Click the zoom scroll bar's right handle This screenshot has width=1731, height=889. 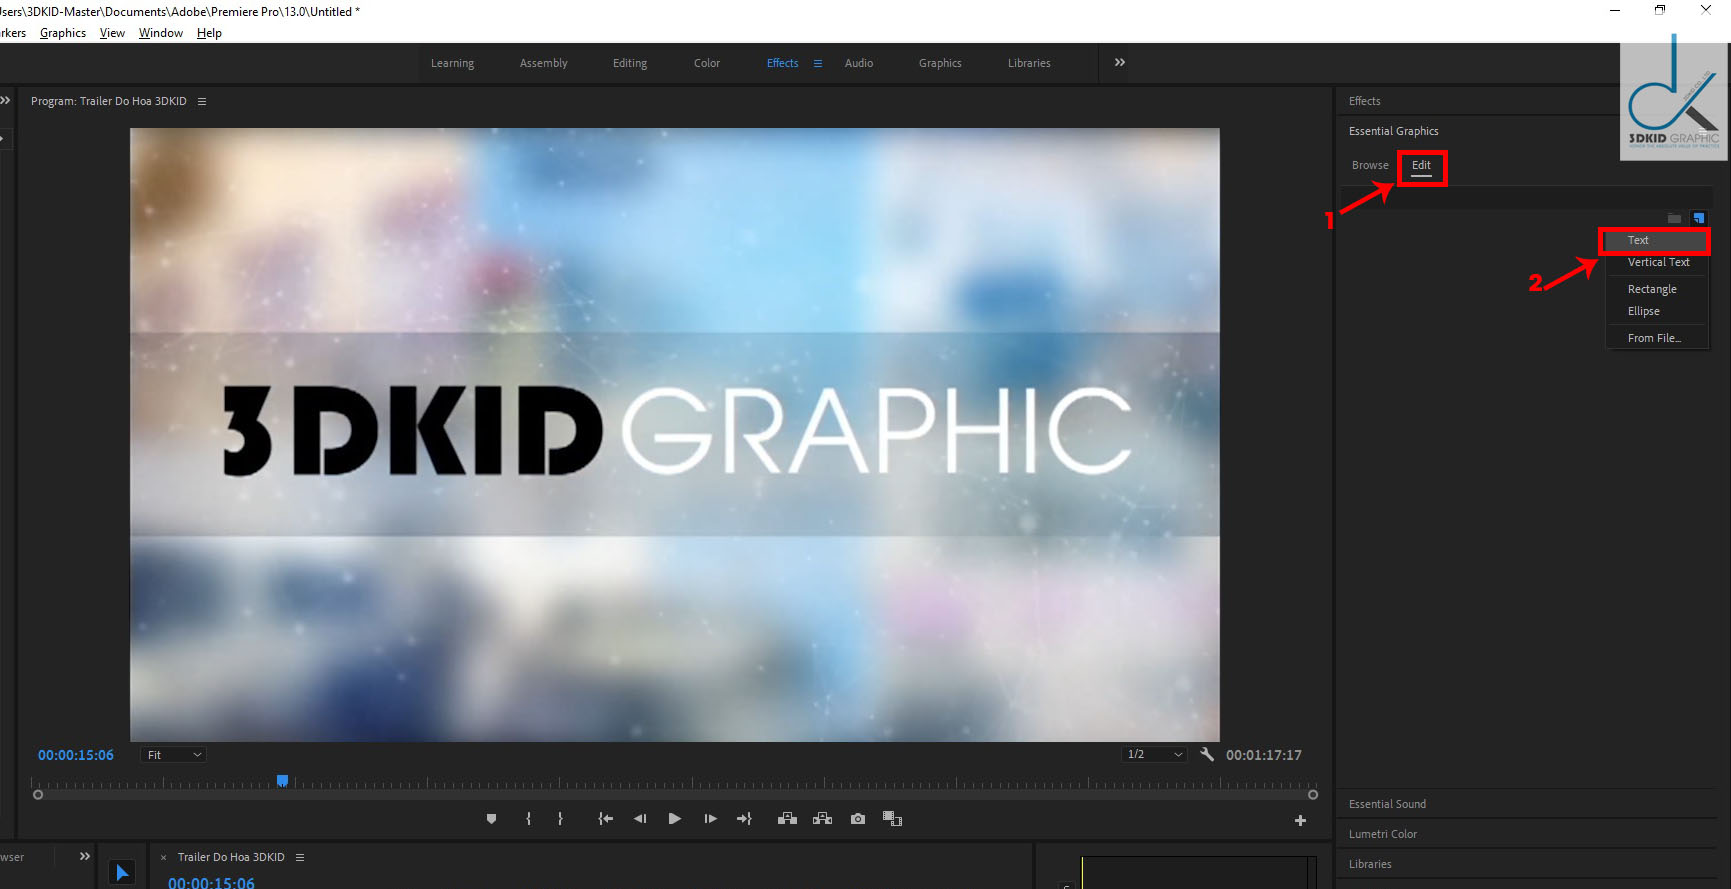pyautogui.click(x=1313, y=795)
